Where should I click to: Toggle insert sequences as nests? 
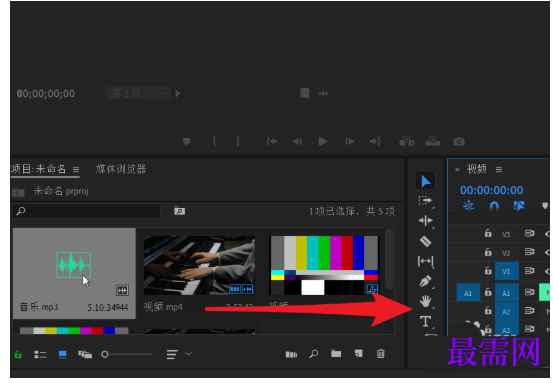[x=468, y=206]
